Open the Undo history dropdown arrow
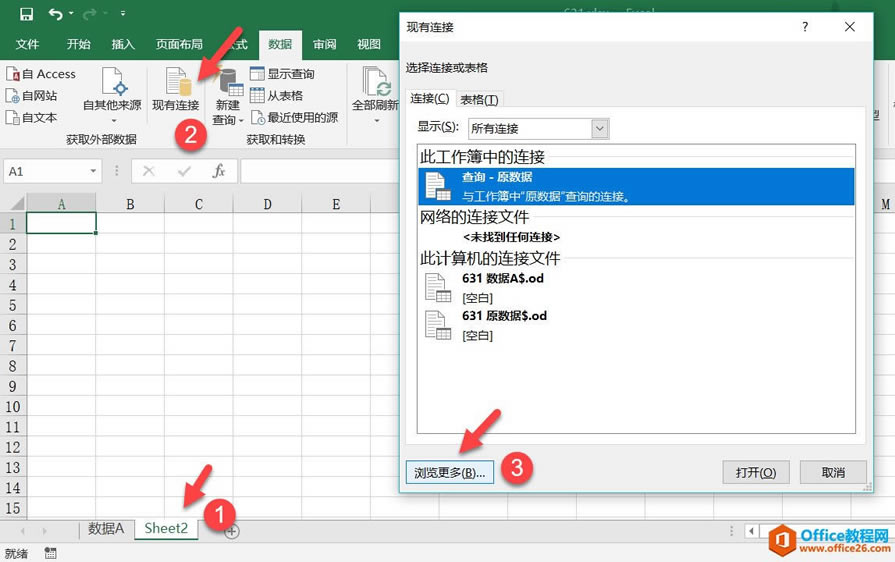The width and height of the screenshot is (895, 562). (71, 13)
